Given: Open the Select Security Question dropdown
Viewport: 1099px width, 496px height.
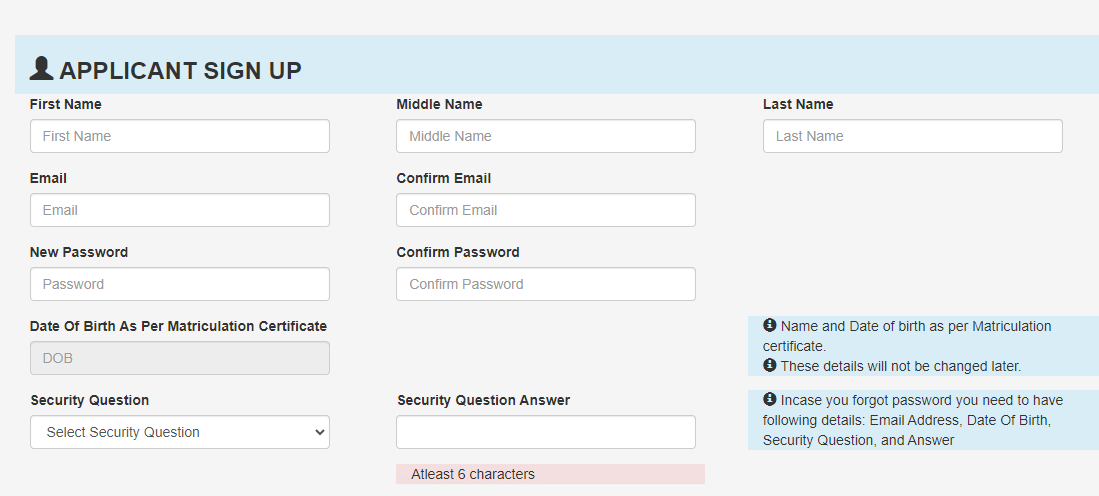Looking at the screenshot, I should (x=179, y=432).
